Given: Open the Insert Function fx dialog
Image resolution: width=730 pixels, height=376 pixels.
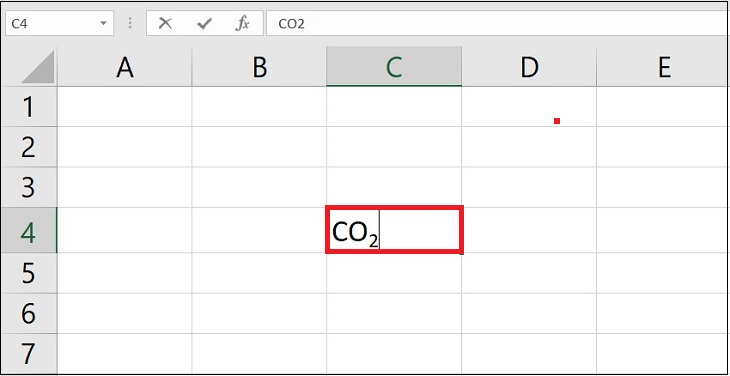Looking at the screenshot, I should coord(242,23).
